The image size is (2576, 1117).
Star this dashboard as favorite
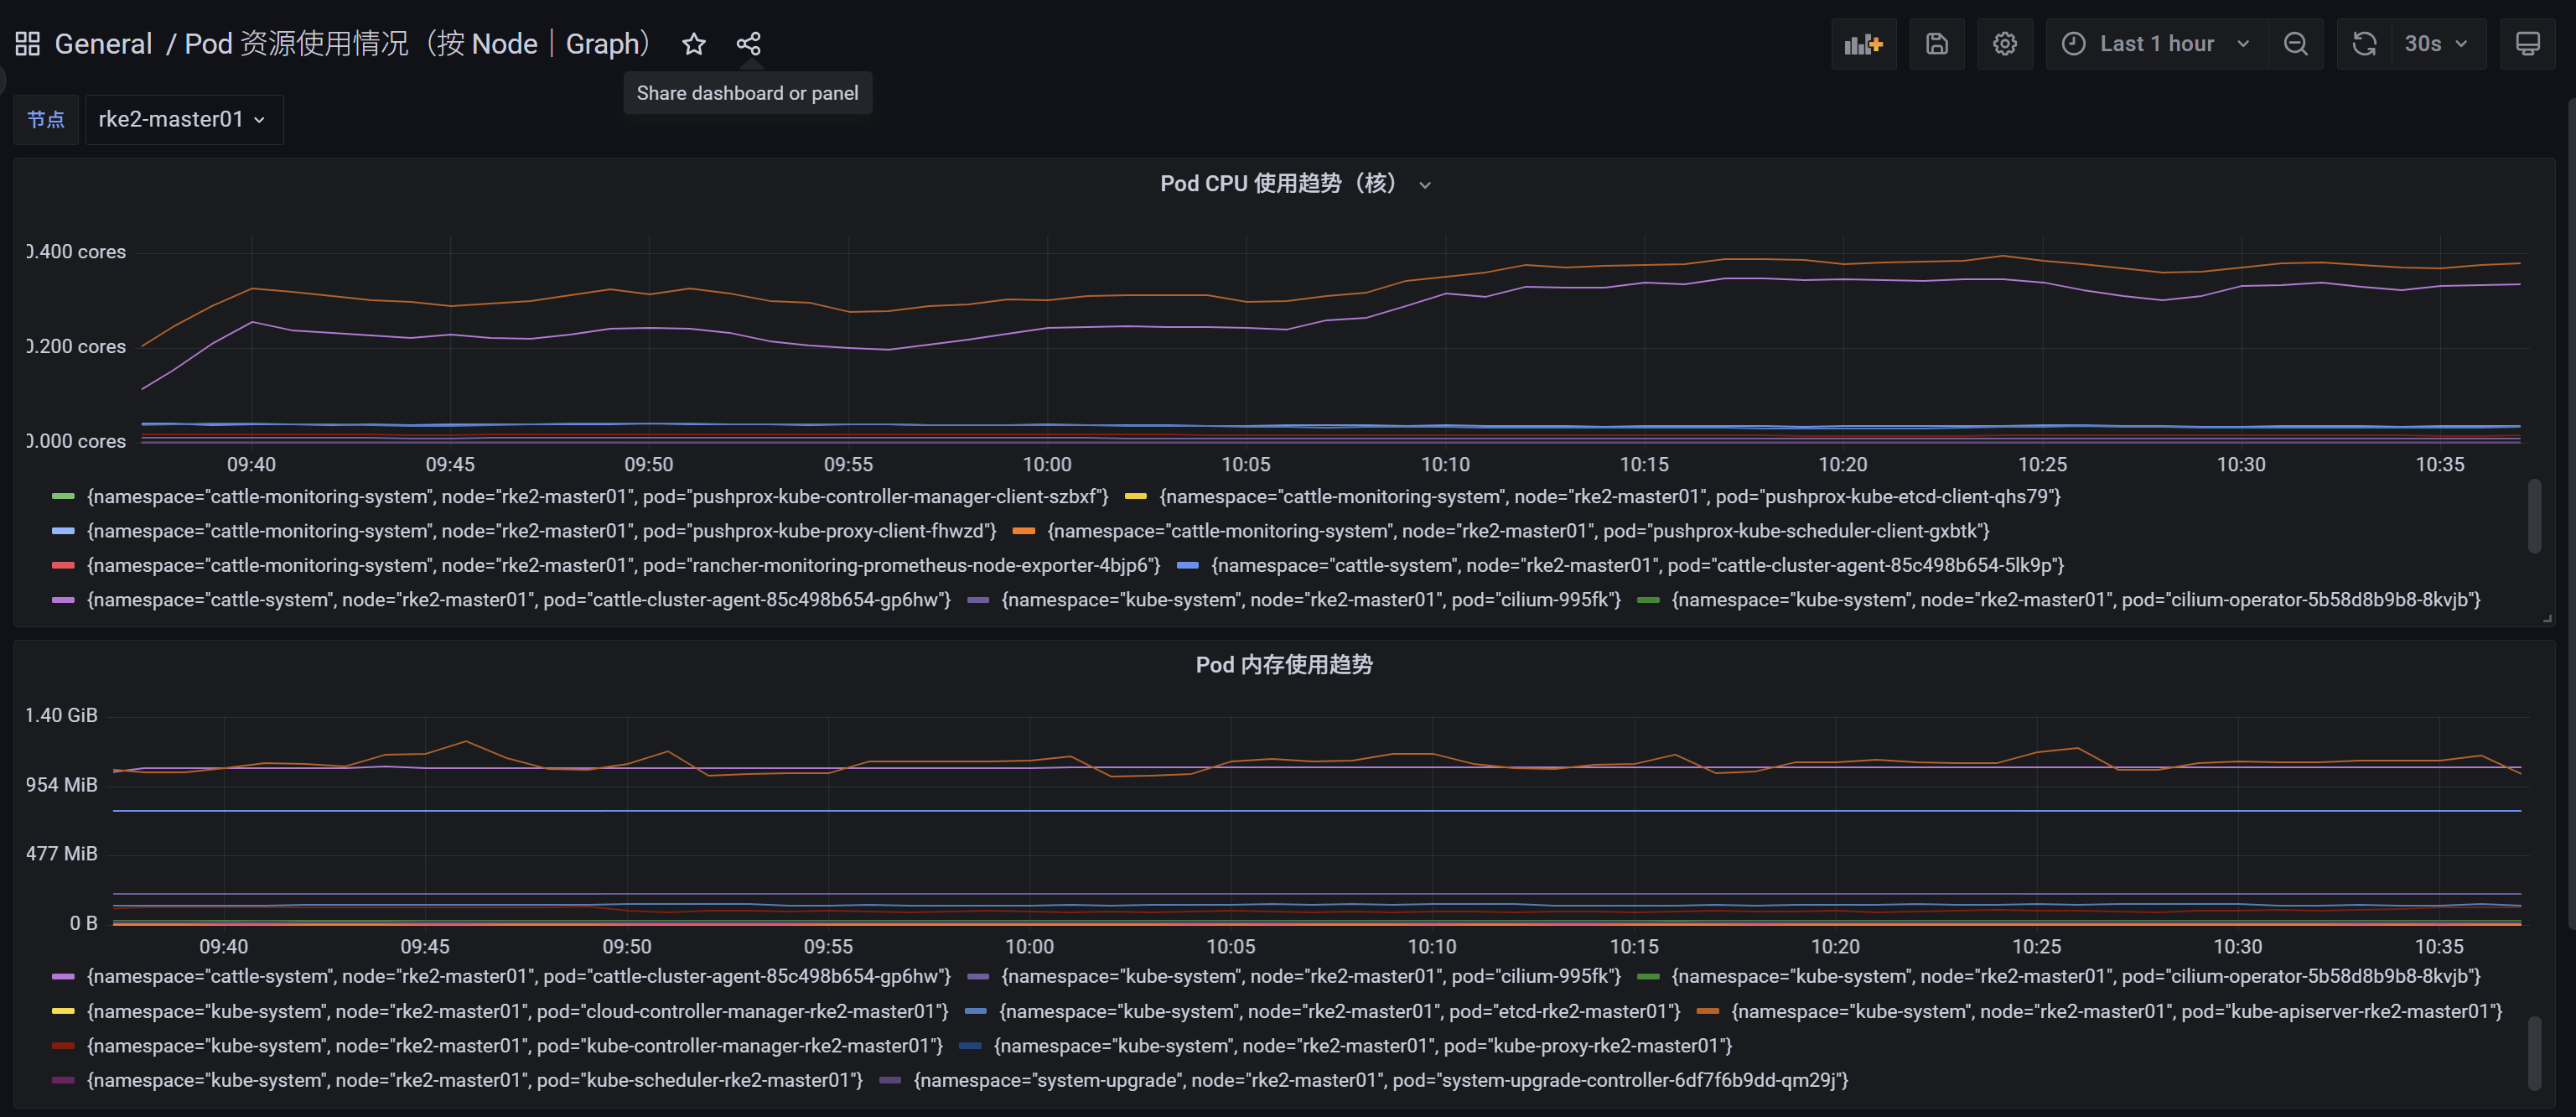(693, 44)
